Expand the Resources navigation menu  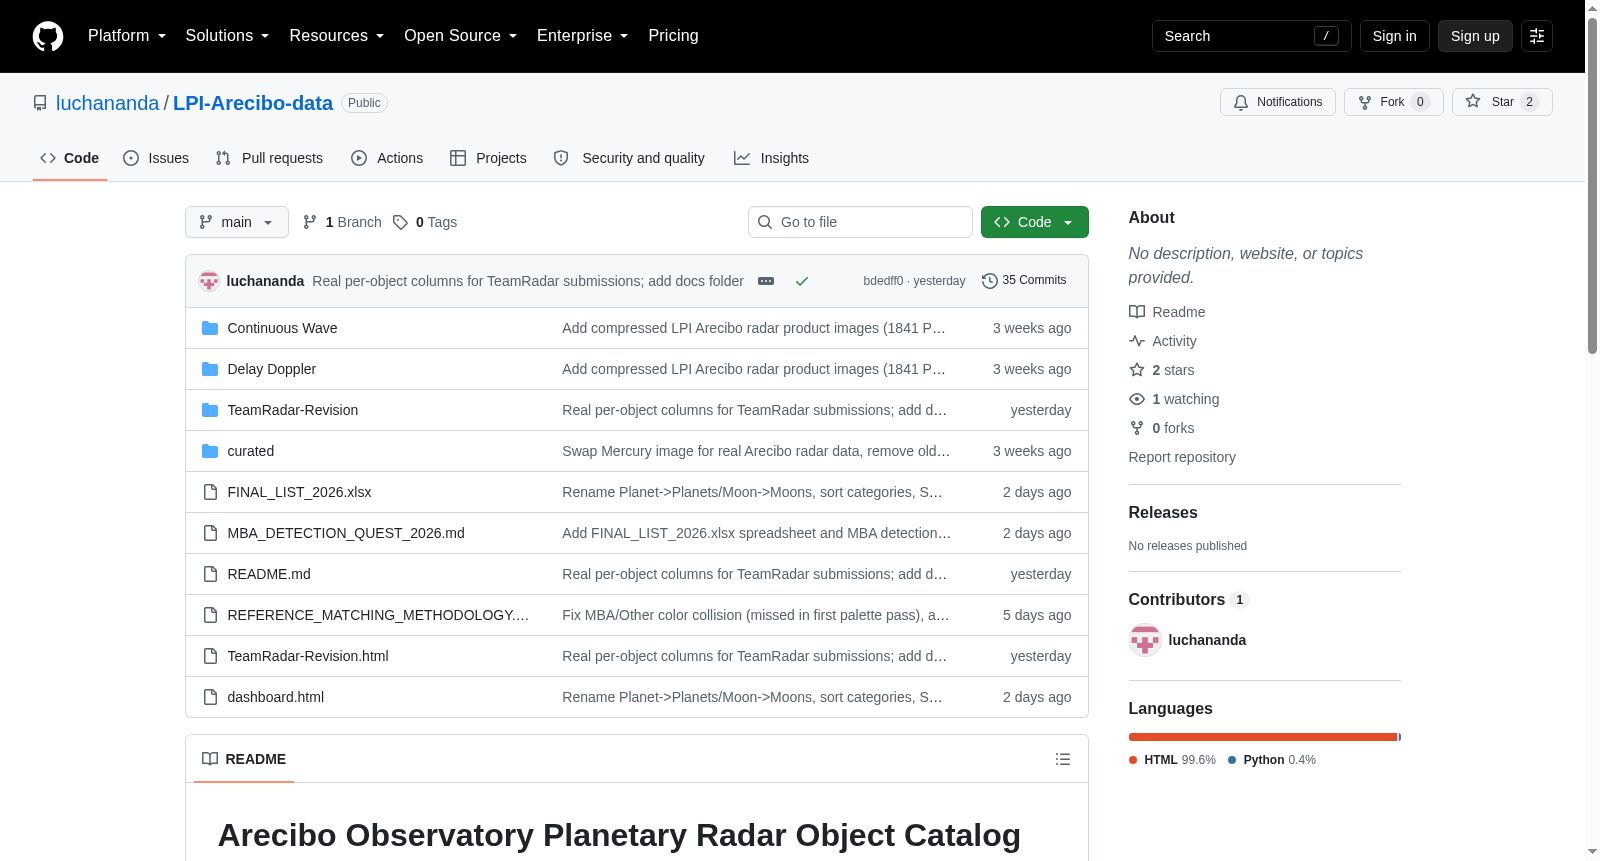click(x=337, y=36)
